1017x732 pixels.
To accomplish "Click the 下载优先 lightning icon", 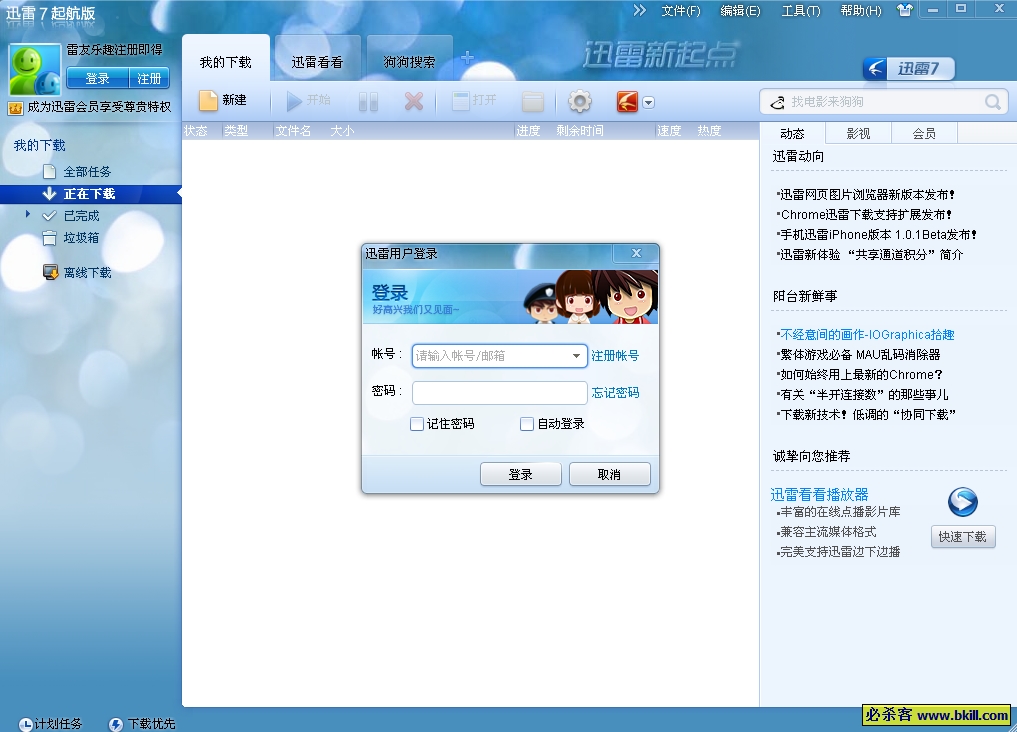I will (116, 724).
